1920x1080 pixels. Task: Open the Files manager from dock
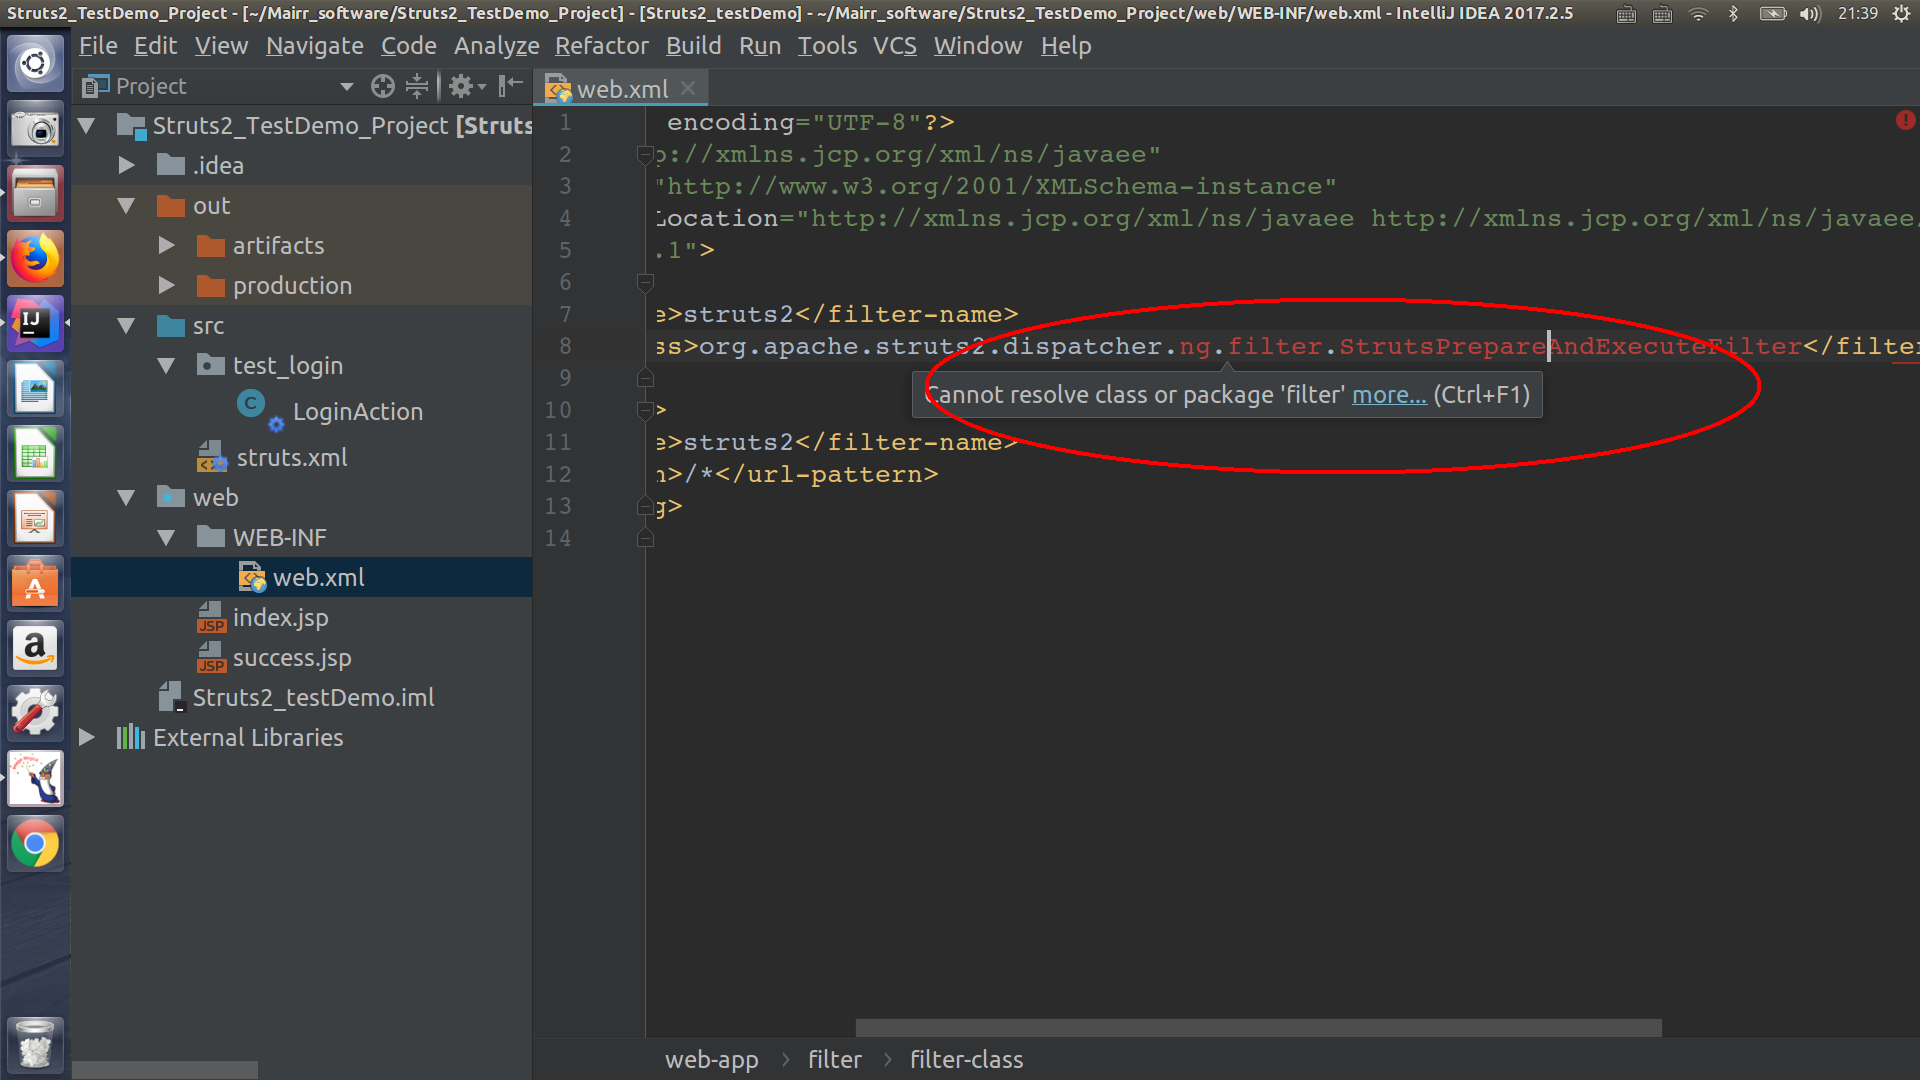[35, 194]
